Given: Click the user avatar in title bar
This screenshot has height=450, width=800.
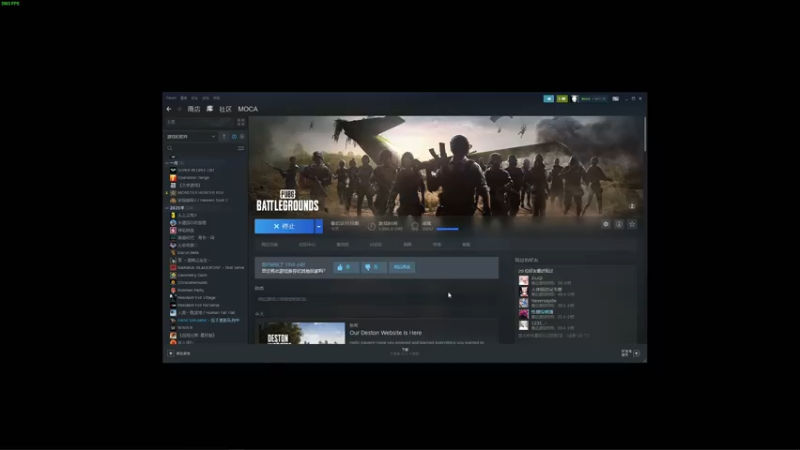Looking at the screenshot, I should coord(574,98).
